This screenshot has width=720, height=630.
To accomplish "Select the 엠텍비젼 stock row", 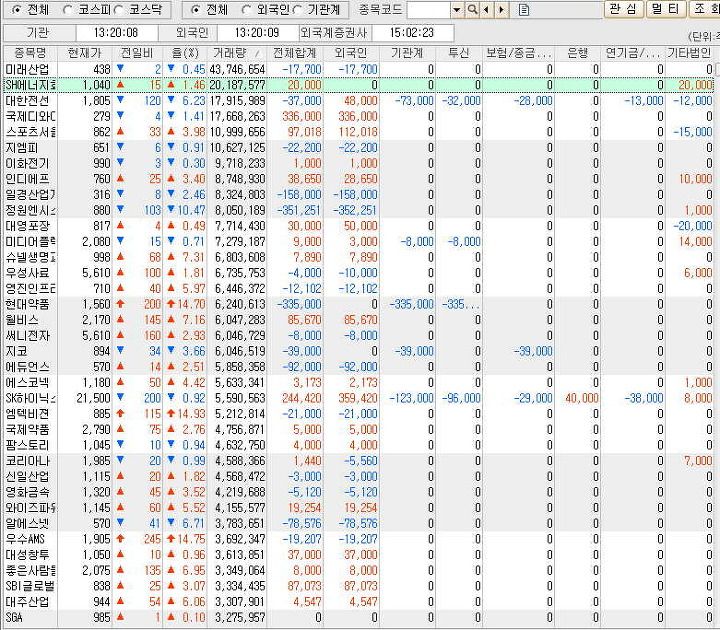I will [x=358, y=414].
